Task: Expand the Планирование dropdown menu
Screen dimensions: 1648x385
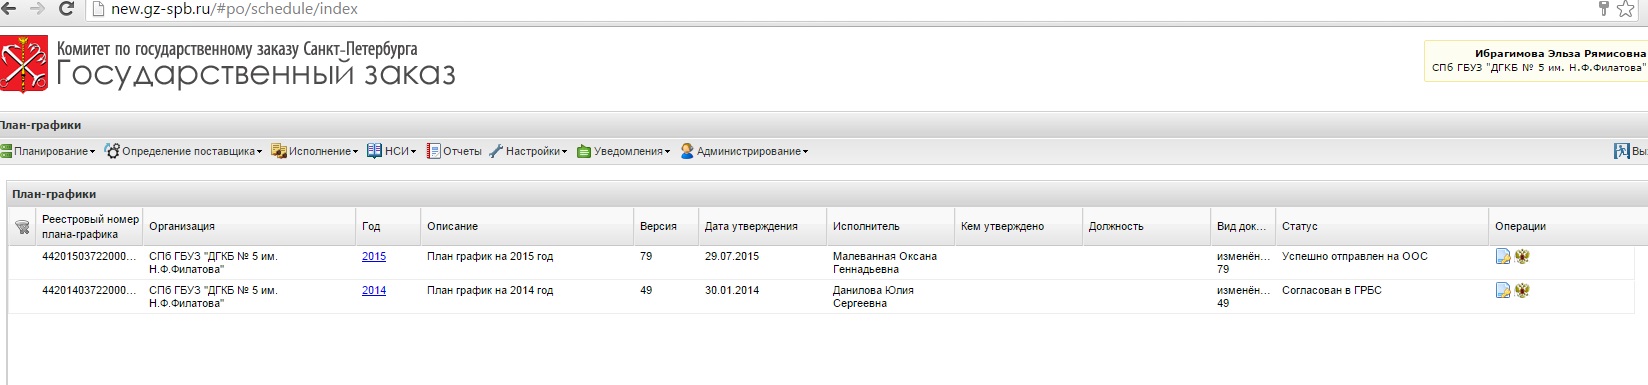Action: click(49, 151)
